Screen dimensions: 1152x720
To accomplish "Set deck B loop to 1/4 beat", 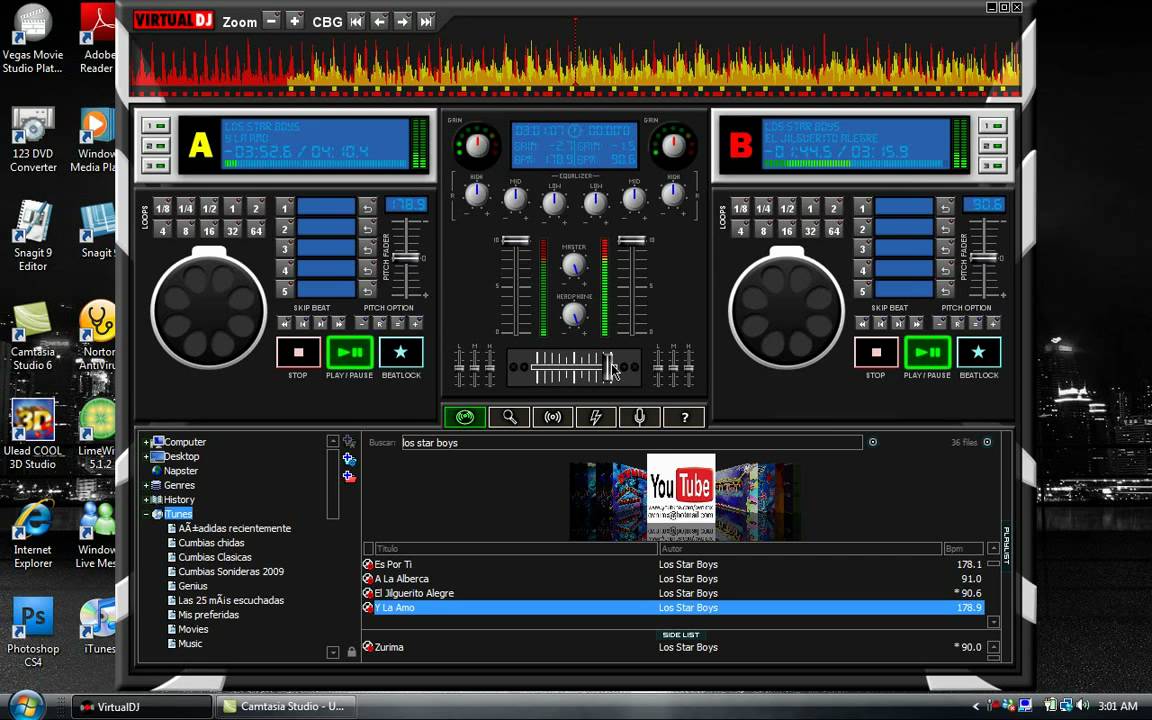I will [x=763, y=209].
